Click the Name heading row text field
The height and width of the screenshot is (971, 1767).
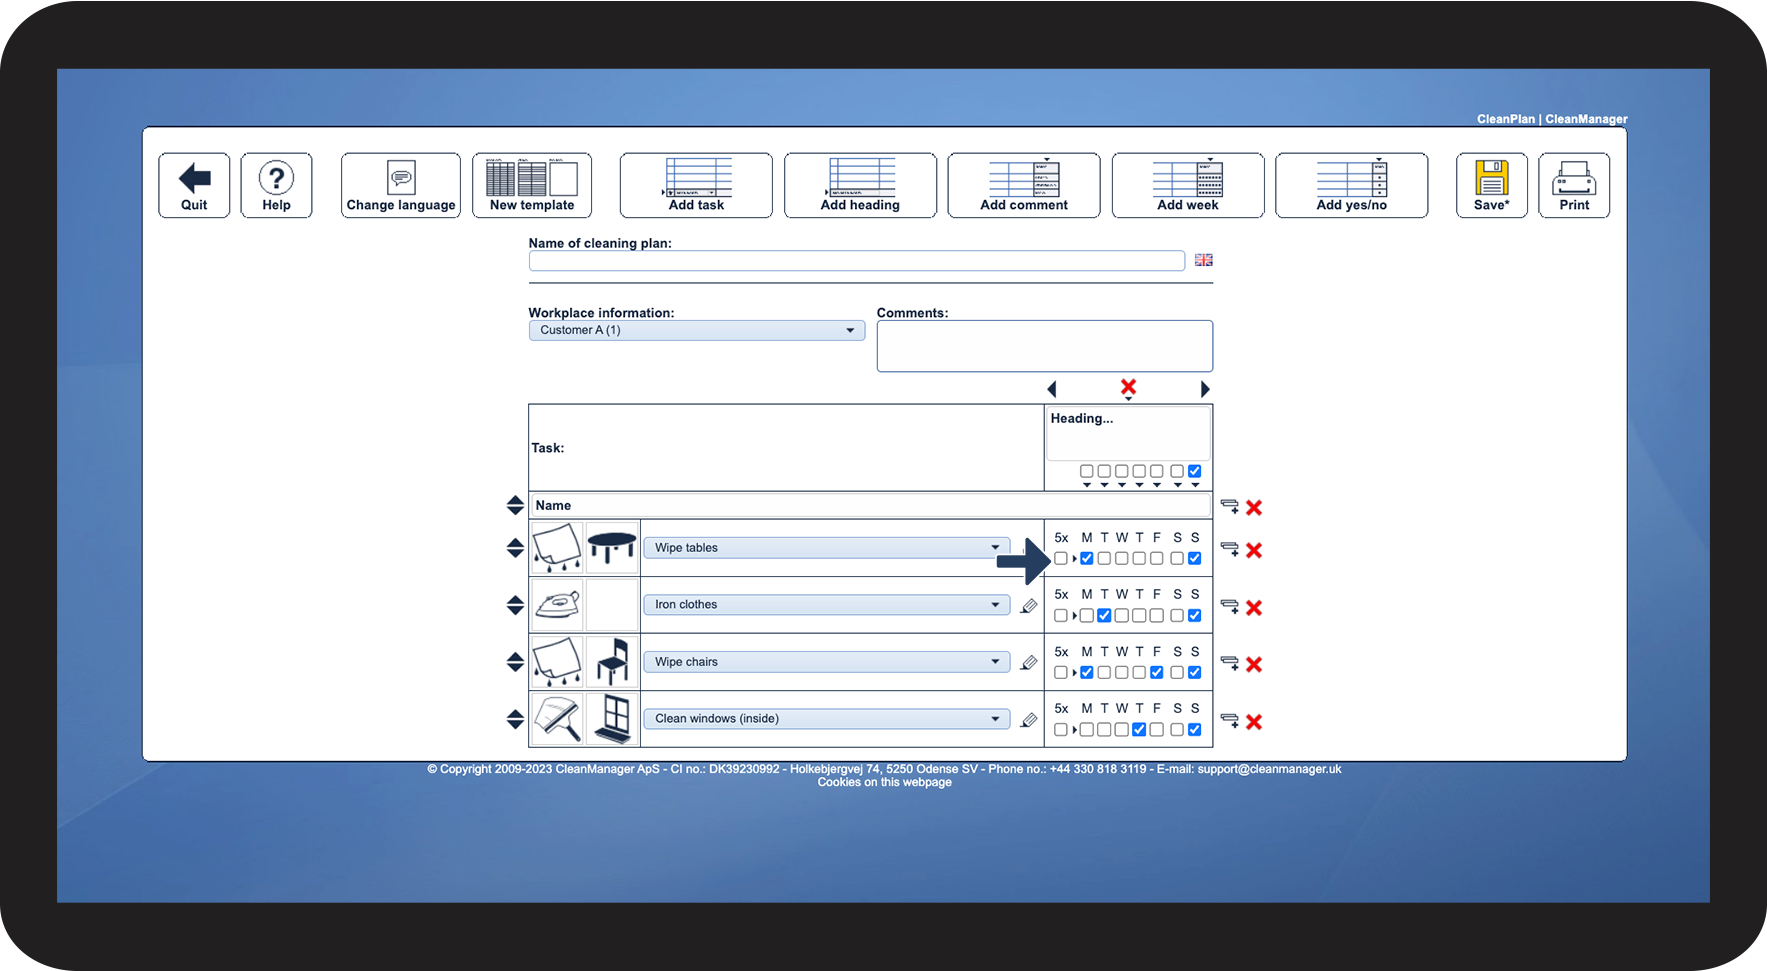(x=870, y=506)
